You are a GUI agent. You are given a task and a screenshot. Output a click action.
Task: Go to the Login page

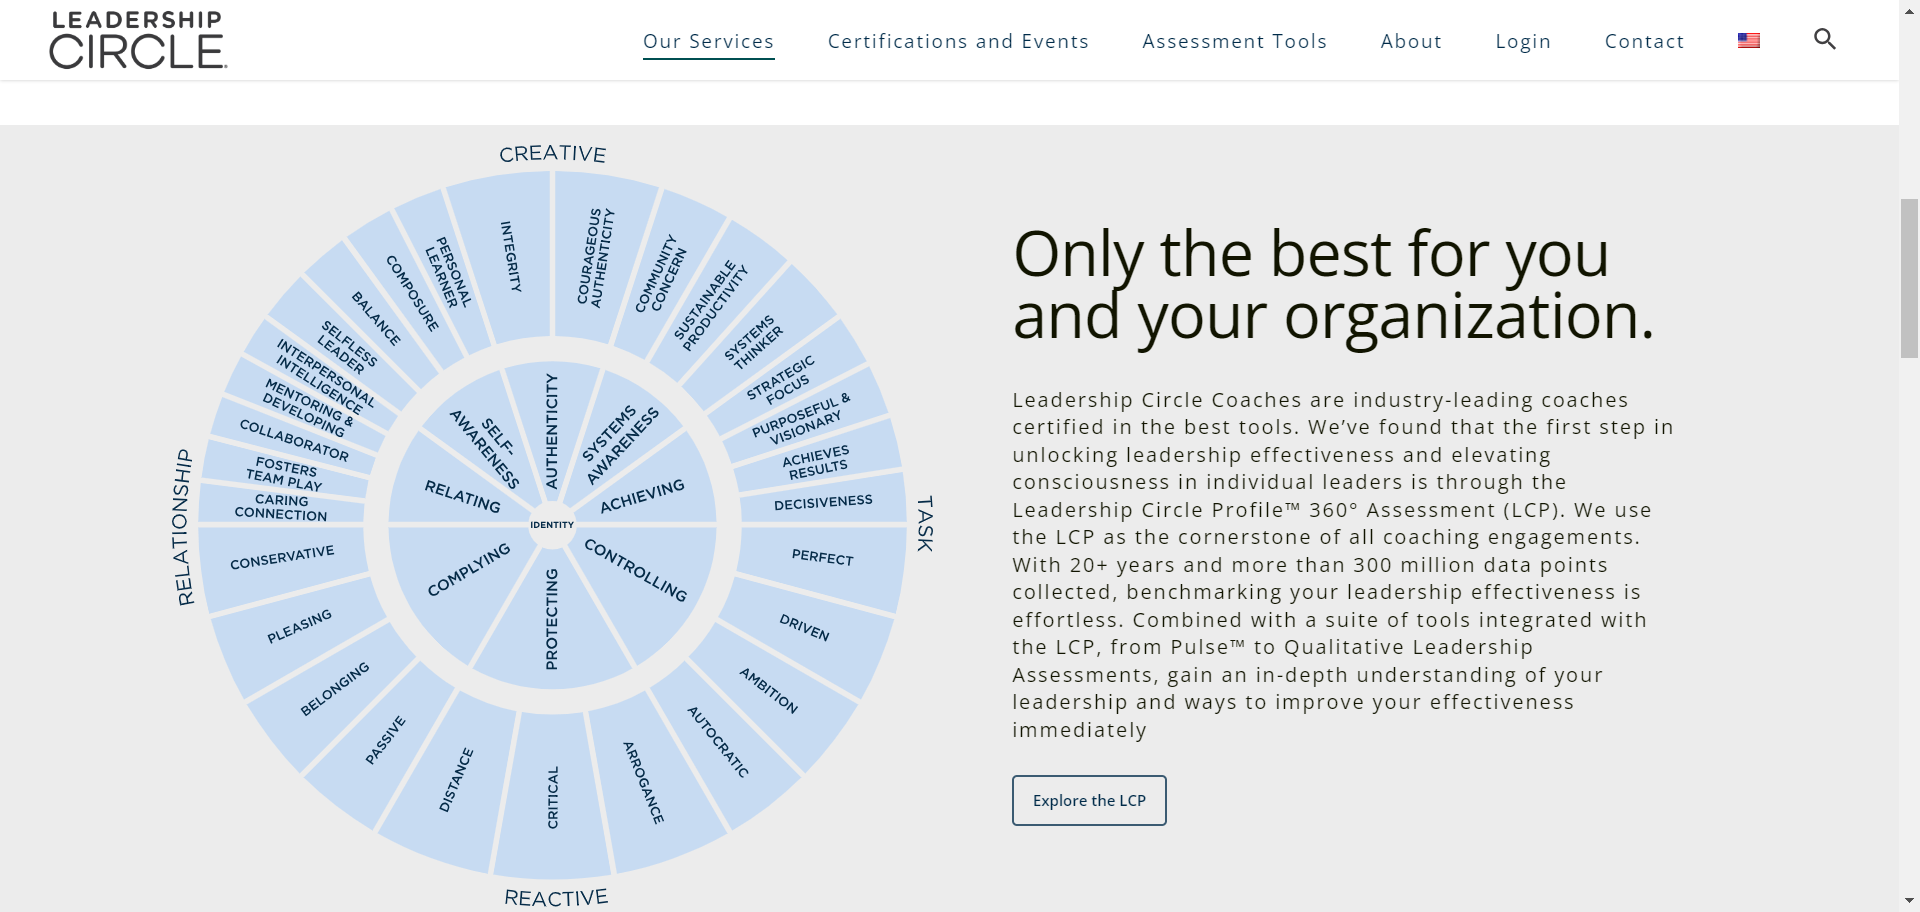point(1523,41)
